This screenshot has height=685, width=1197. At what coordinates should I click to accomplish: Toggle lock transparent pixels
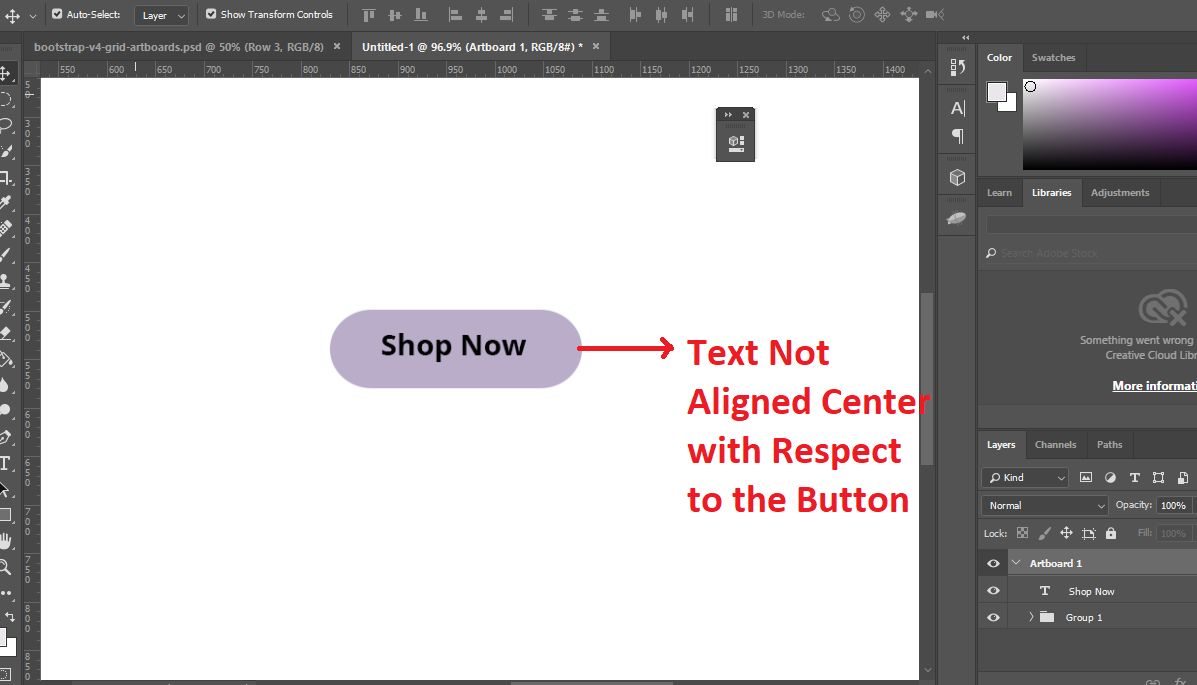pyautogui.click(x=1022, y=533)
